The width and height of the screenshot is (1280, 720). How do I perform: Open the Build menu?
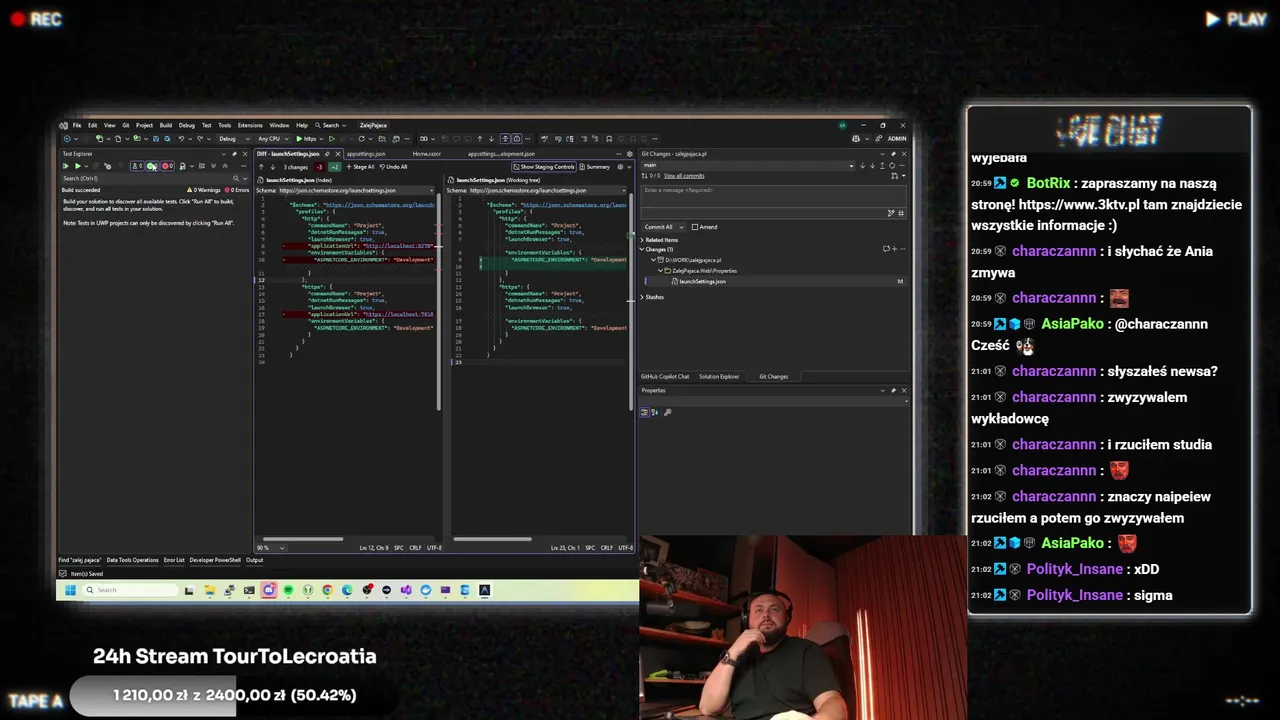[x=166, y=125]
